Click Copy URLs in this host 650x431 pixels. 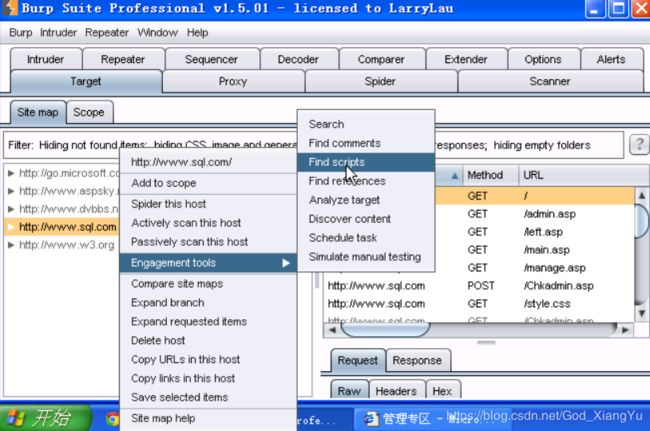coord(208,359)
